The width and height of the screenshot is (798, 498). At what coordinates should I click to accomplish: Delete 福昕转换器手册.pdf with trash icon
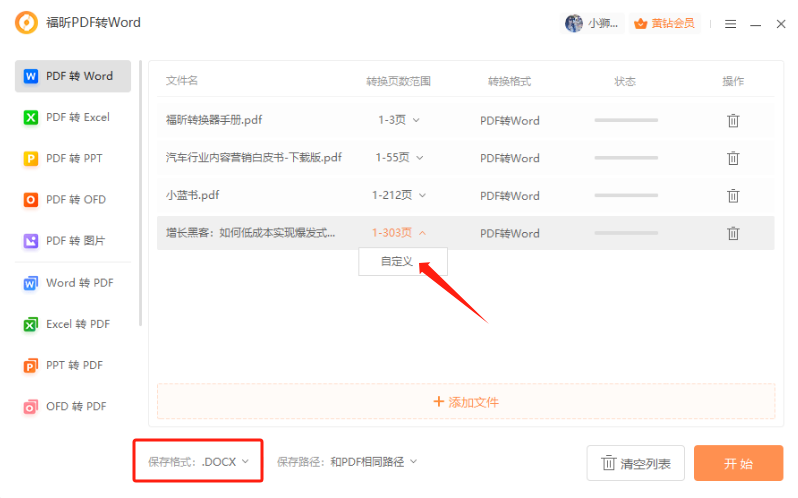(x=732, y=120)
